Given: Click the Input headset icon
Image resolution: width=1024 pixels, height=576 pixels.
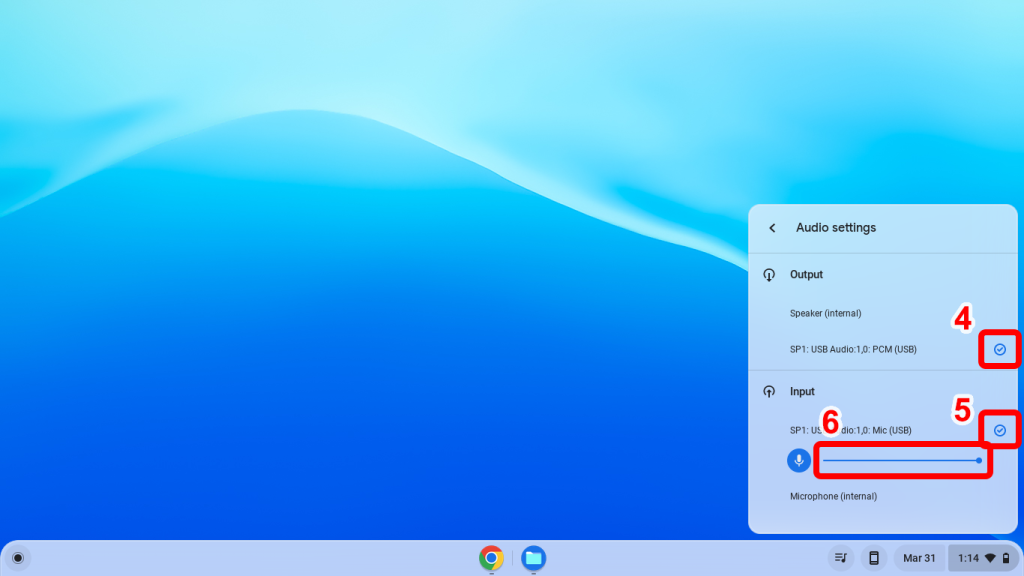Looking at the screenshot, I should [768, 391].
